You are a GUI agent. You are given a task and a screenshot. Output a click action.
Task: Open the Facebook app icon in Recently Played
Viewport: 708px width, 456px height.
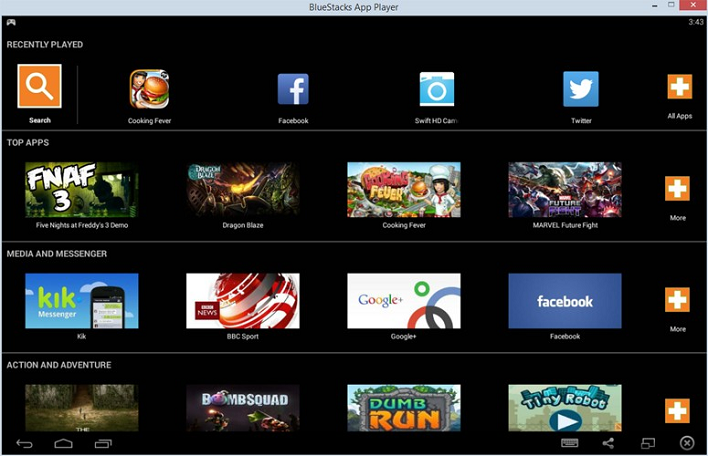pos(293,89)
